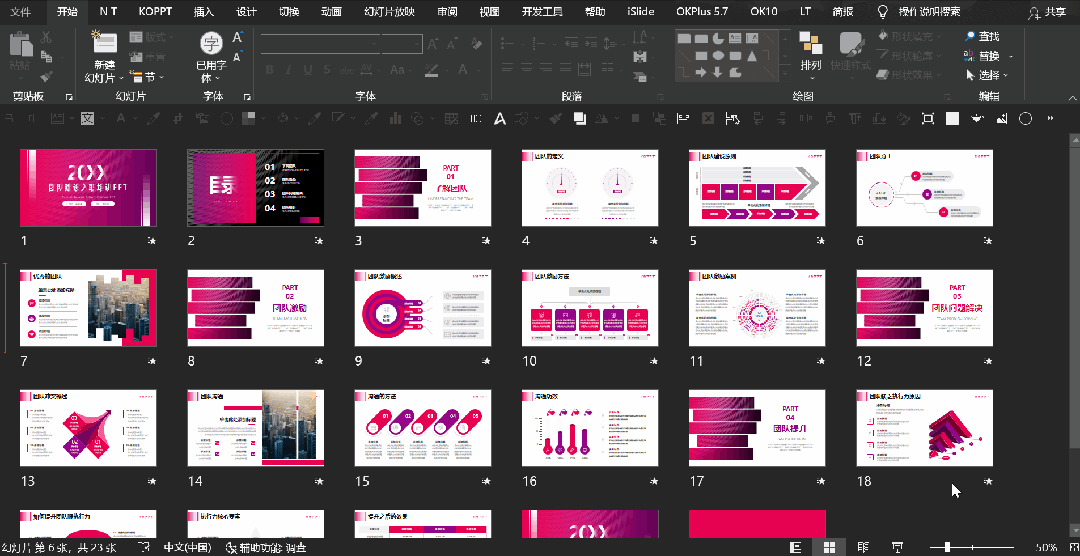Select slide 9 thumbnail with circular chart
The image size is (1080, 556).
coord(422,308)
